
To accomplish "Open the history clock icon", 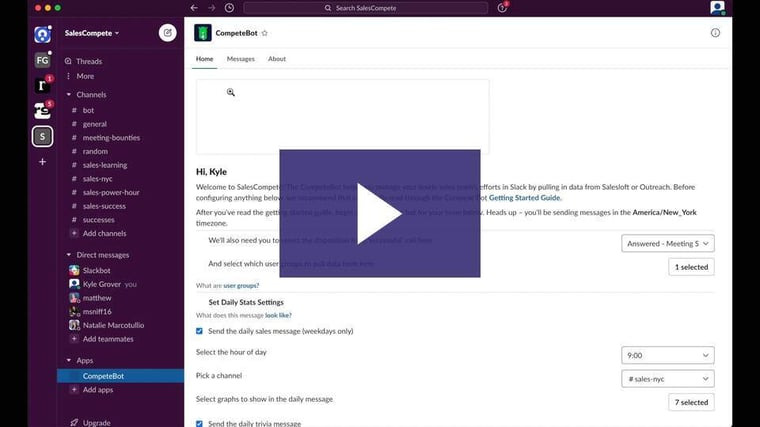I will 229,8.
